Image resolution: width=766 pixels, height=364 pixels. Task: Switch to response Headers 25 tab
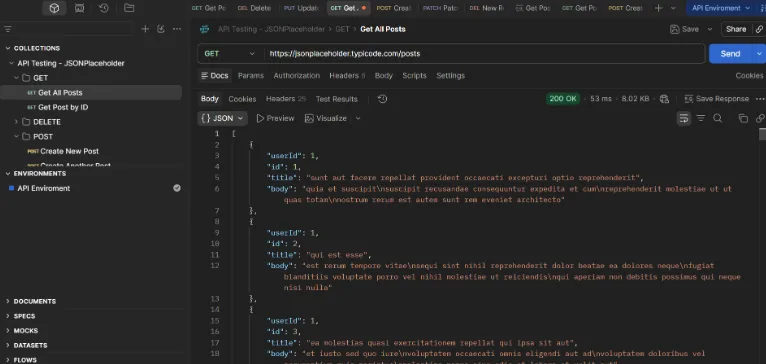click(x=286, y=99)
